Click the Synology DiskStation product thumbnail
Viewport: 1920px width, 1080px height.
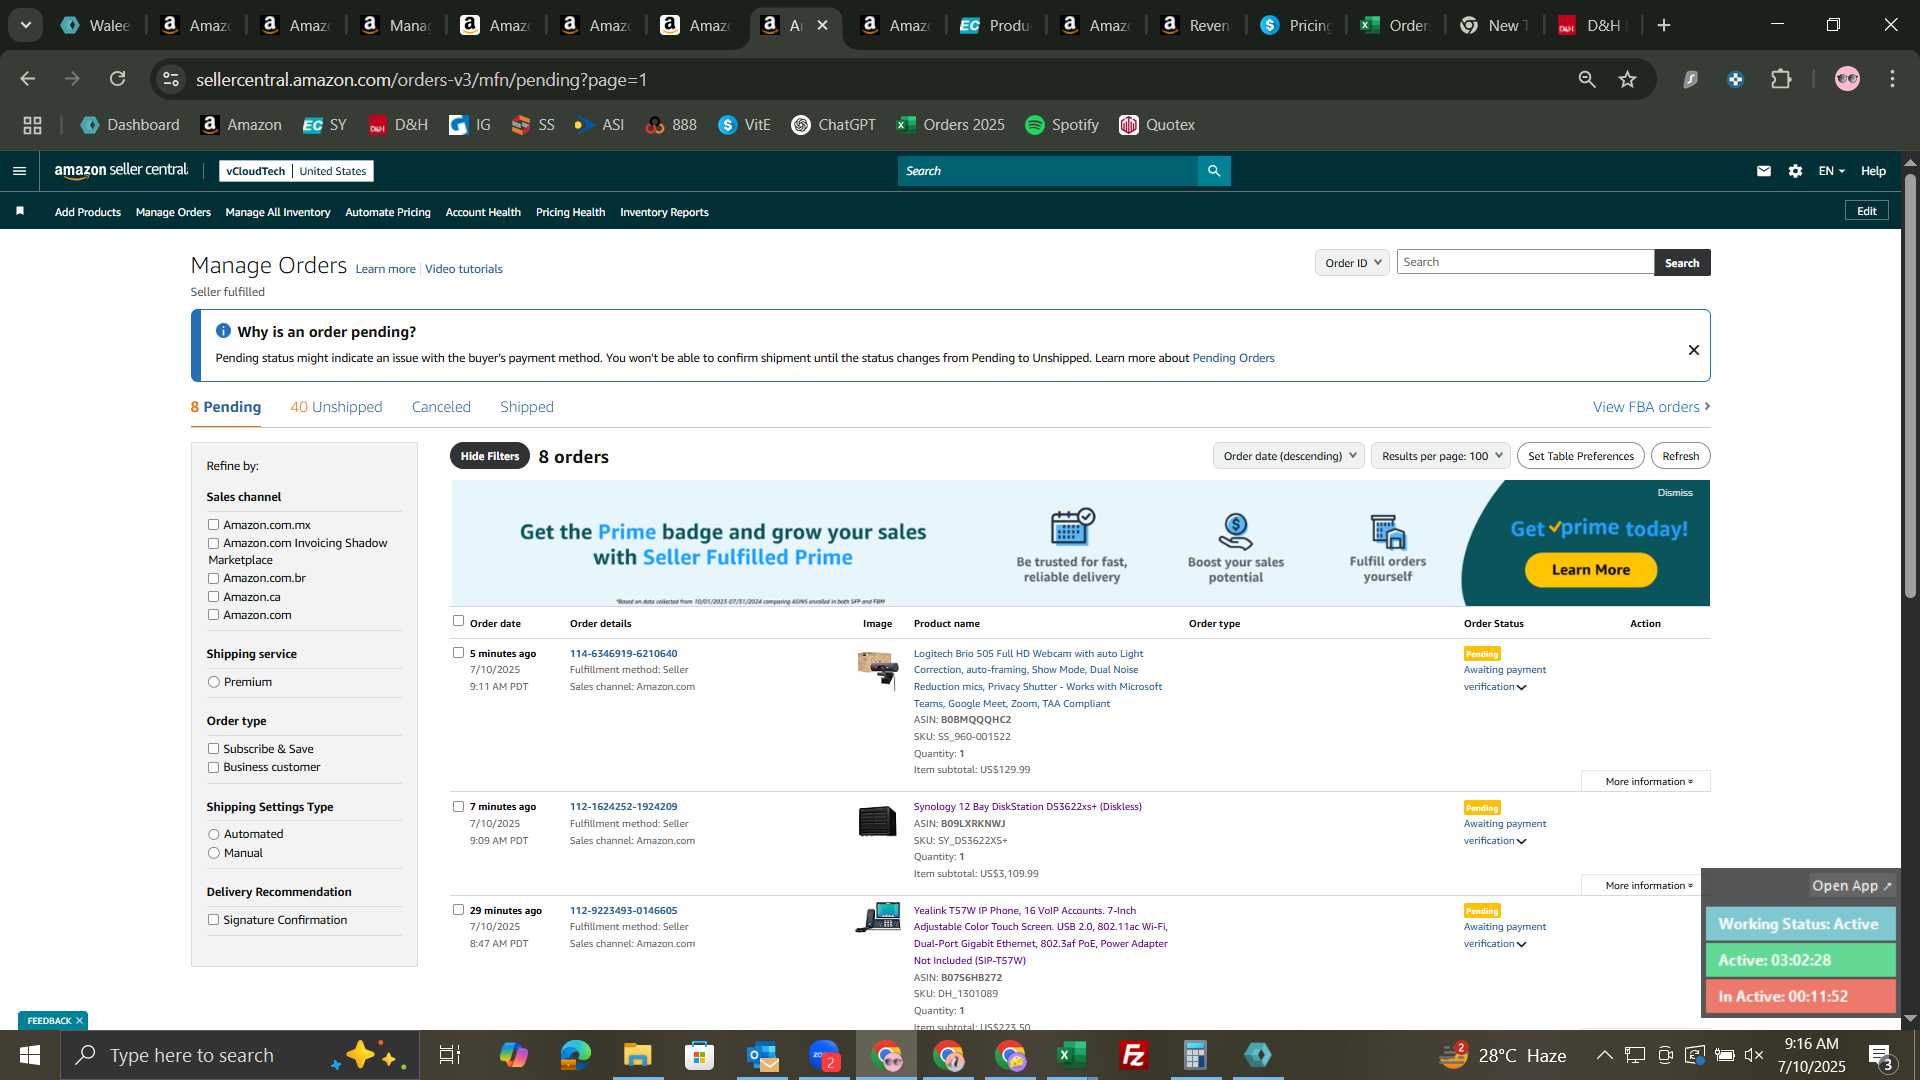pyautogui.click(x=877, y=821)
